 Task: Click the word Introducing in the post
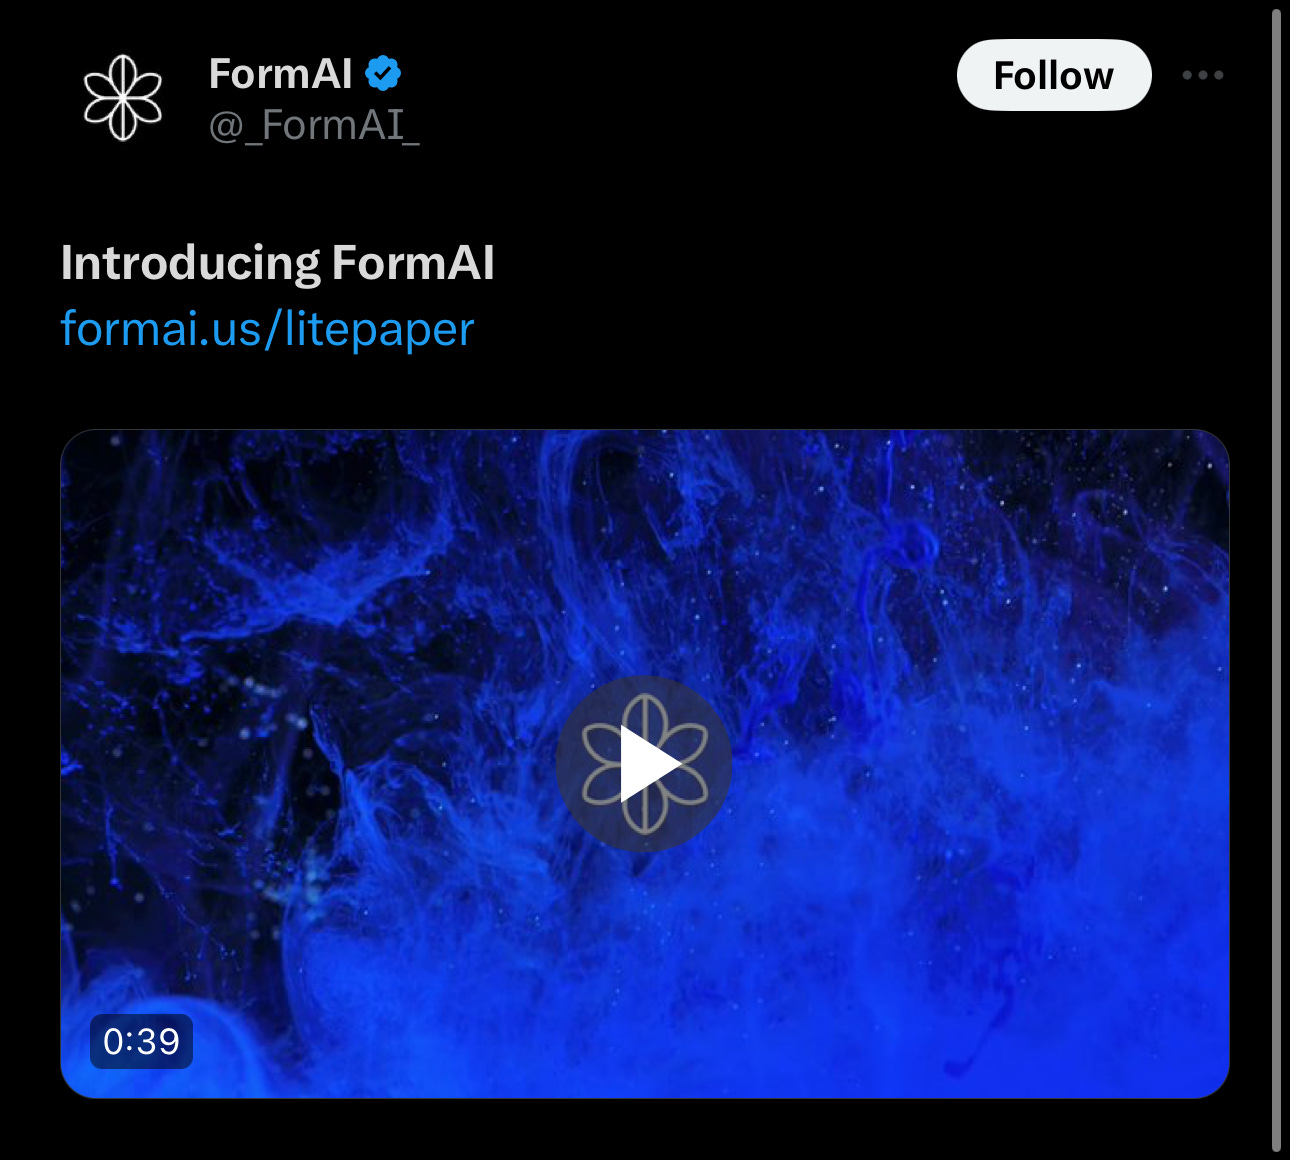190,263
